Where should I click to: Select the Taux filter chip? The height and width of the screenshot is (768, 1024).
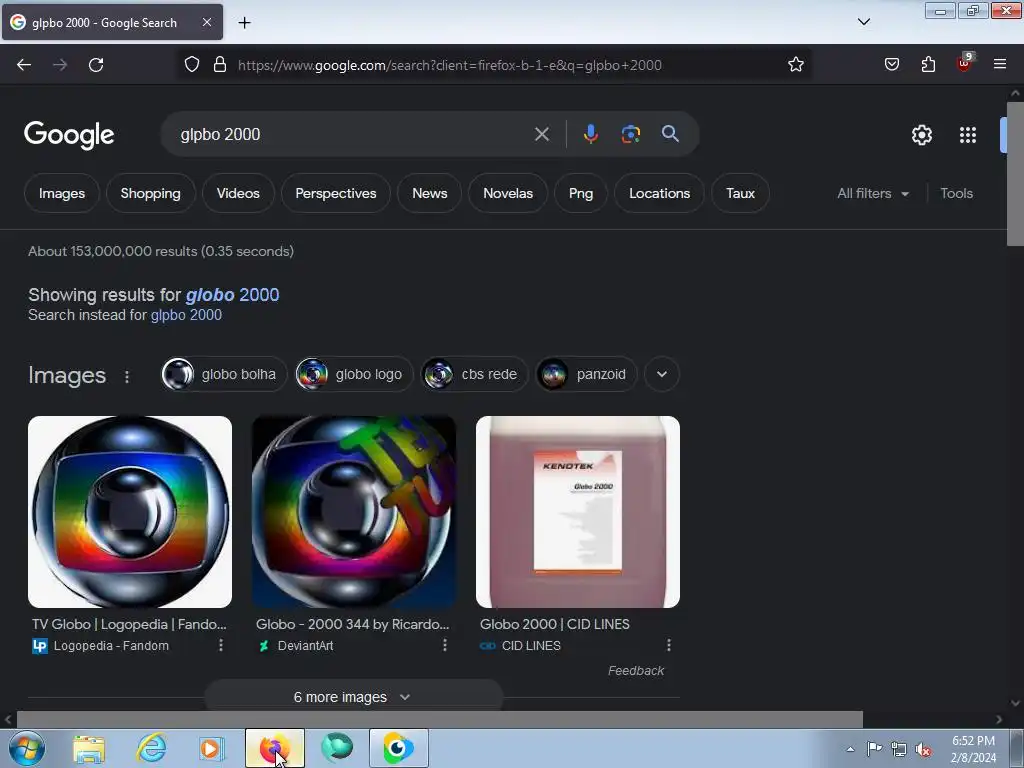pos(740,193)
